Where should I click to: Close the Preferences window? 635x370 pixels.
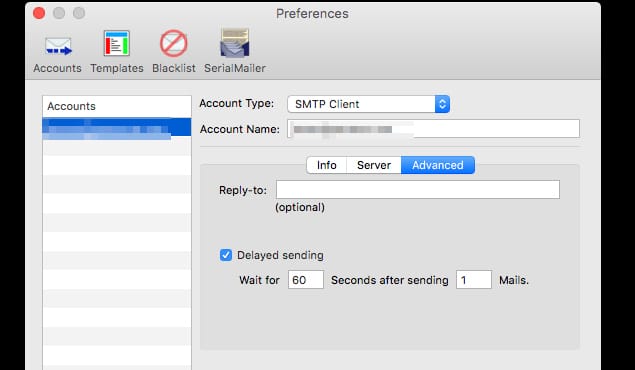pyautogui.click(x=39, y=13)
